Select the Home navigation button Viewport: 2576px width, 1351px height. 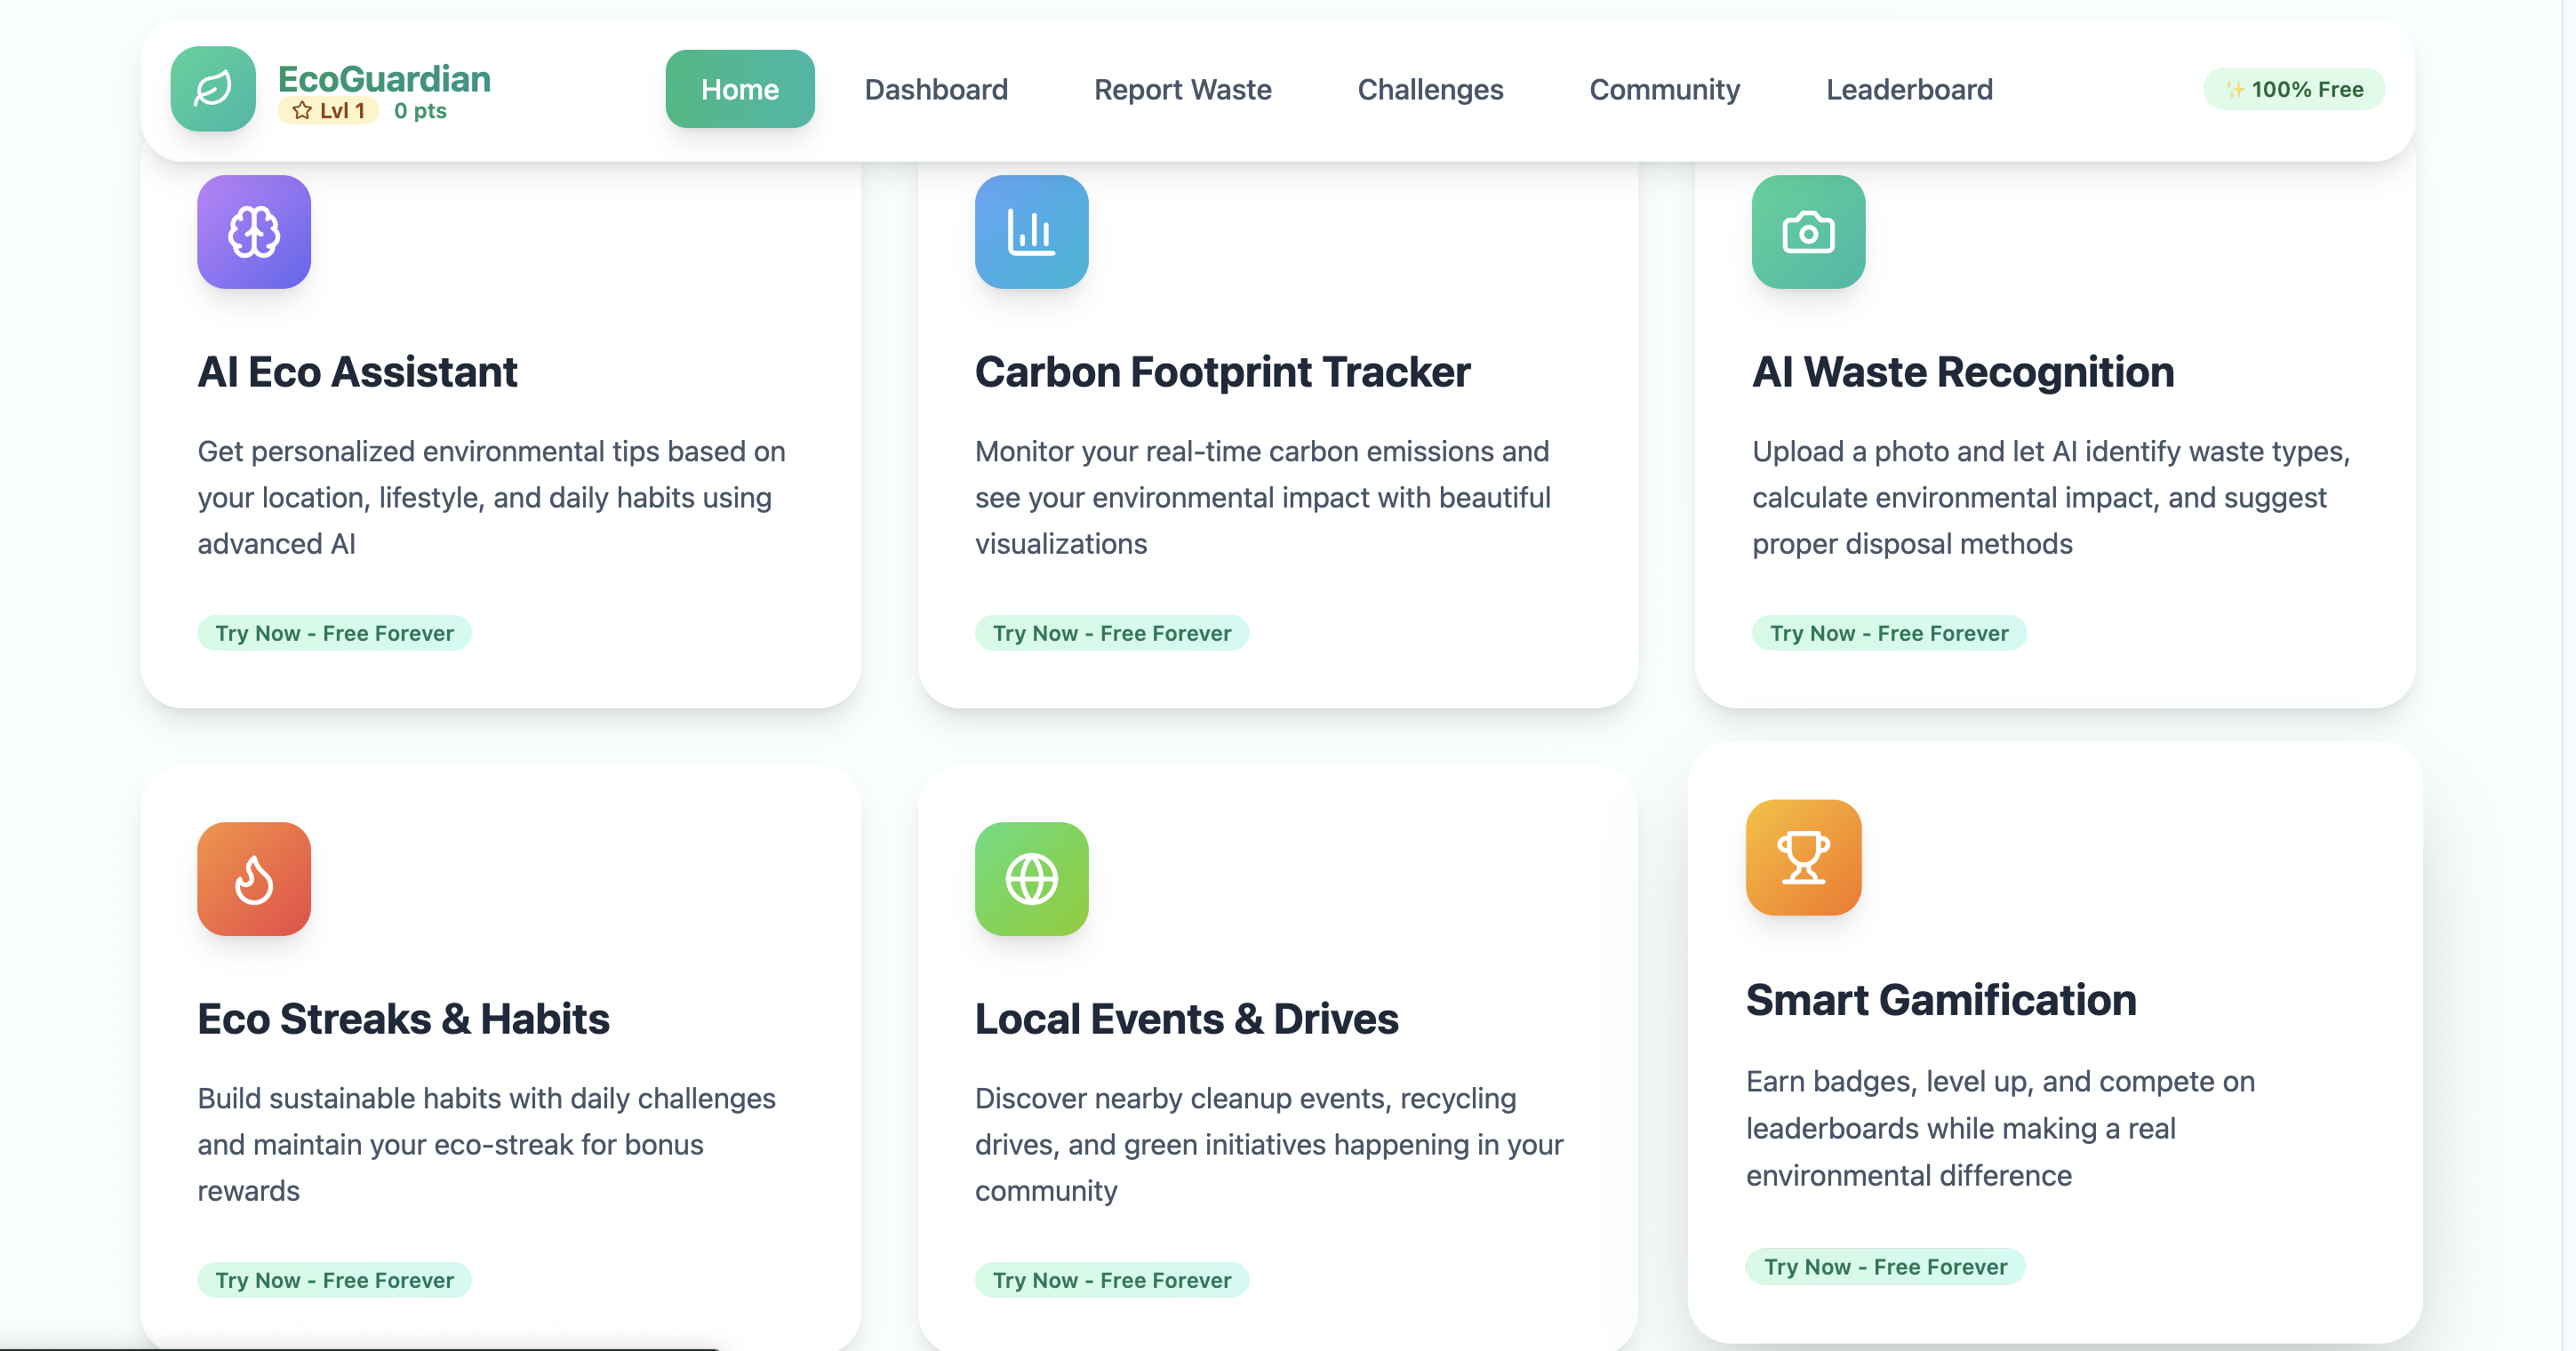(740, 90)
